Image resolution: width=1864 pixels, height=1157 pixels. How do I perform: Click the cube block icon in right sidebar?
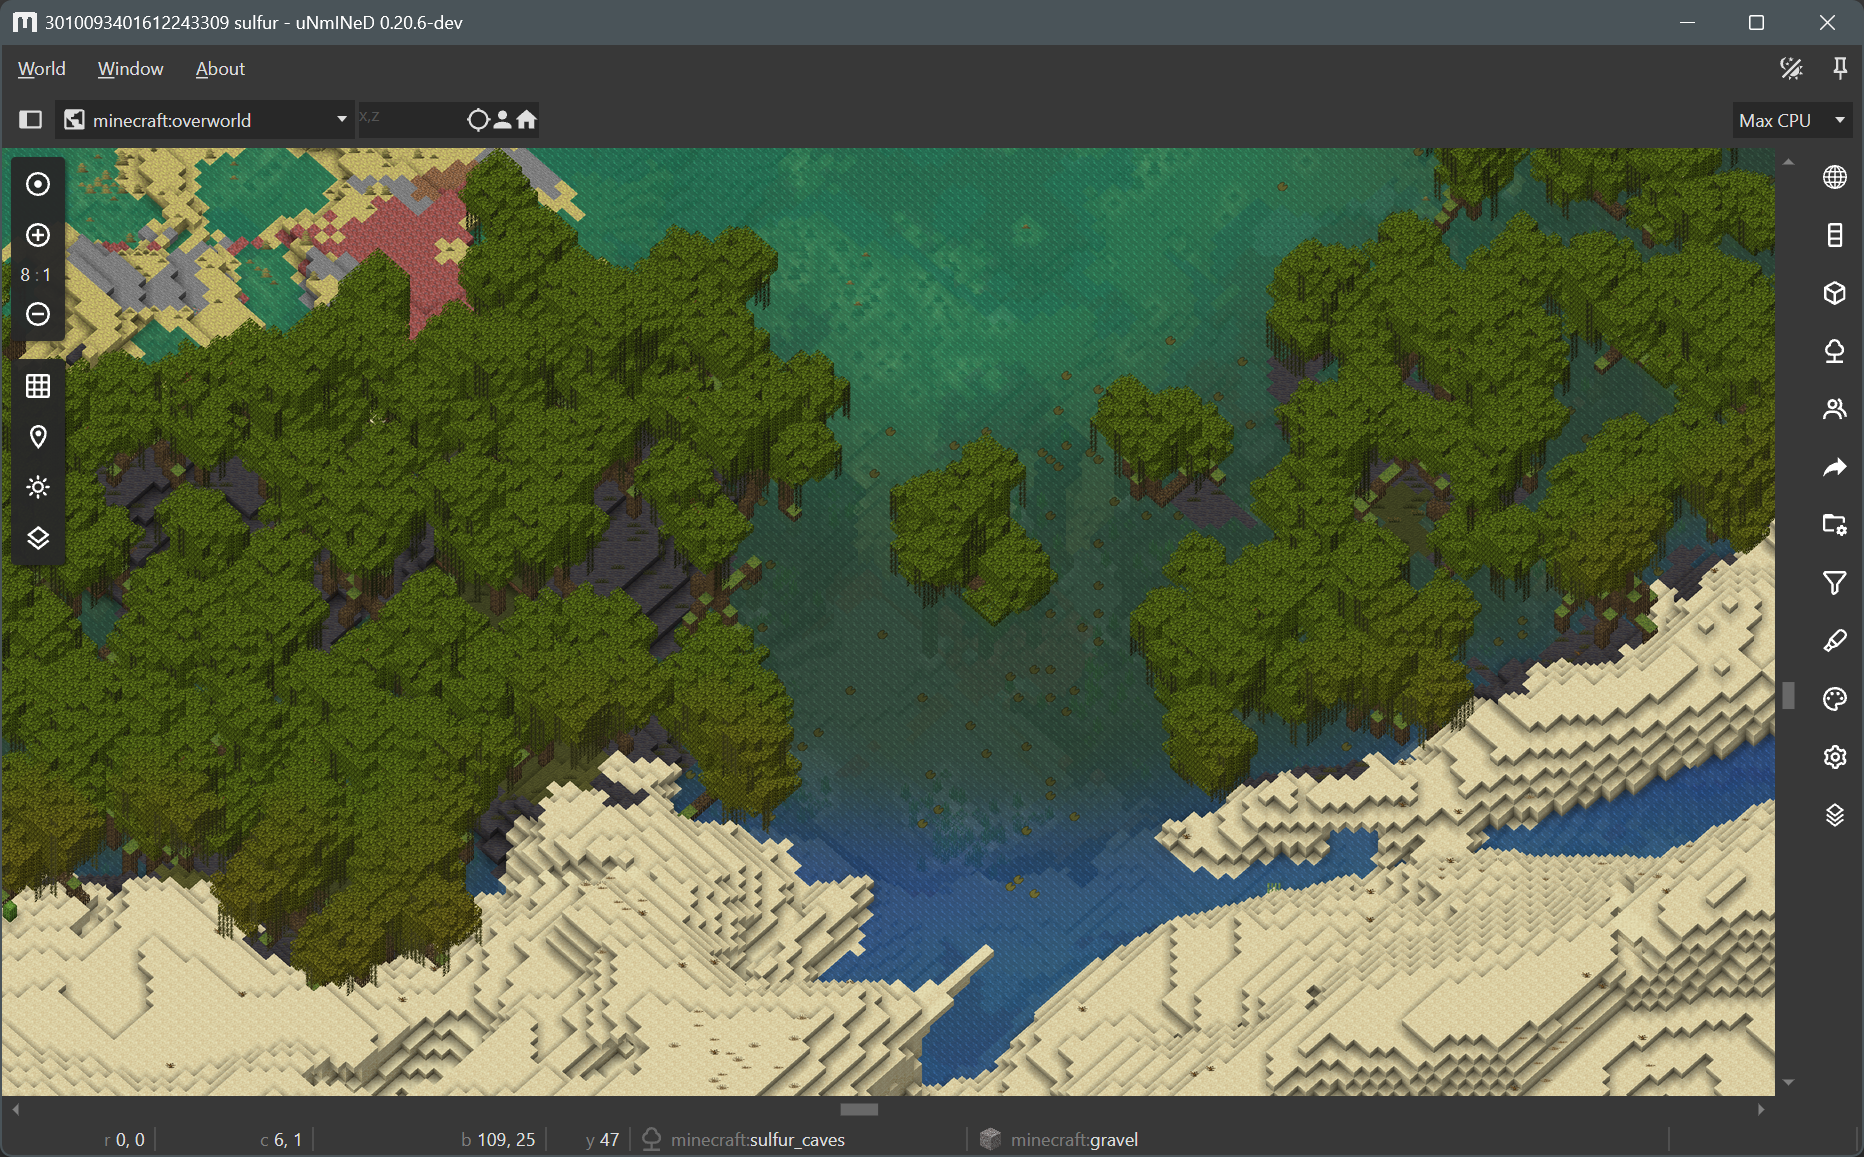(1834, 293)
